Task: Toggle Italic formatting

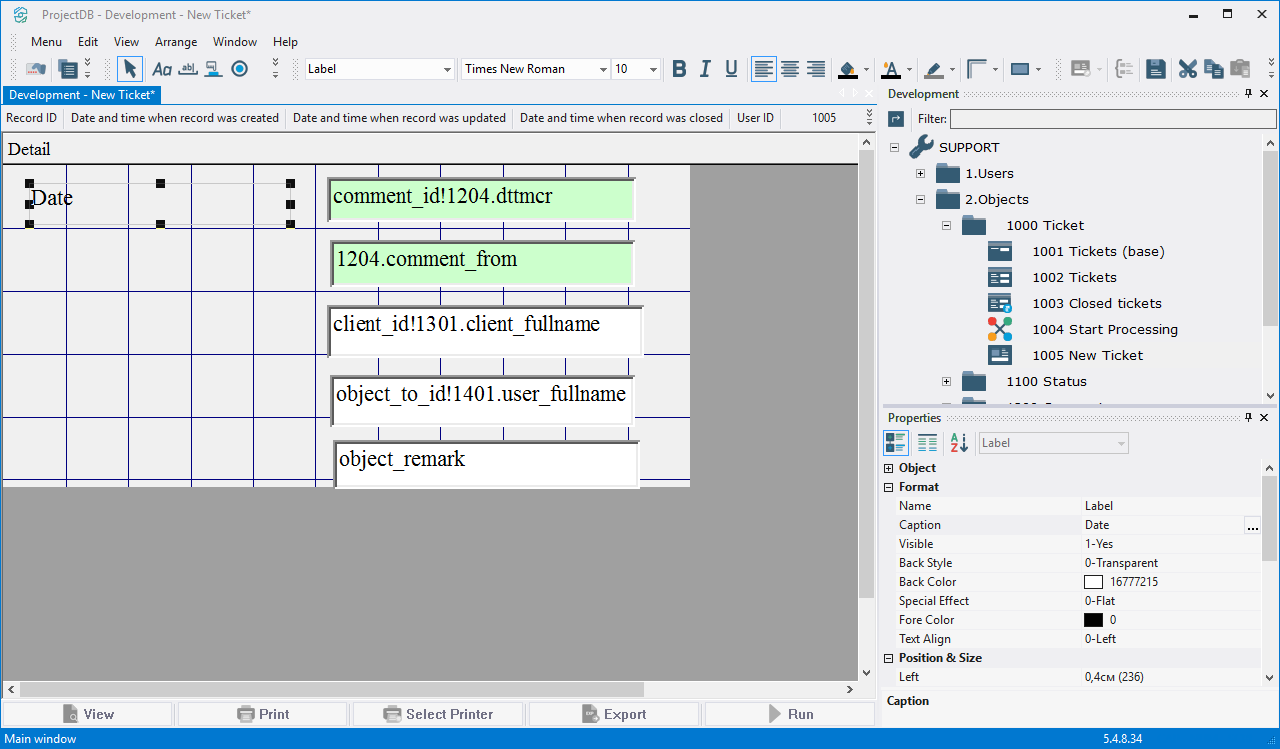Action: (705, 69)
